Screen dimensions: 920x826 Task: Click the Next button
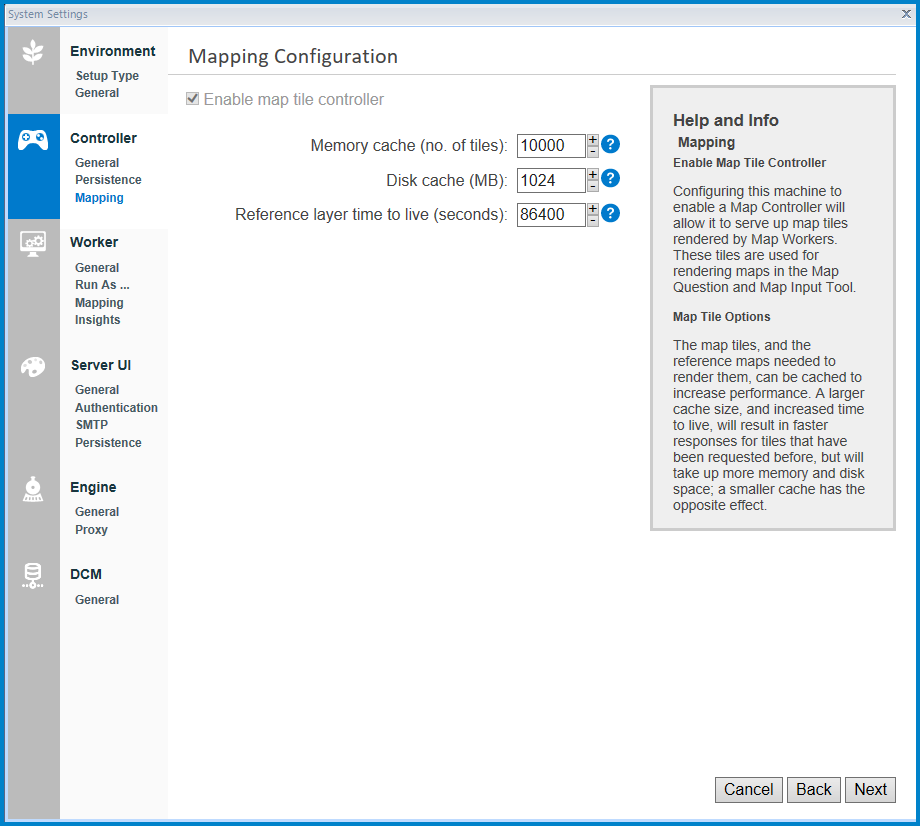(x=869, y=789)
